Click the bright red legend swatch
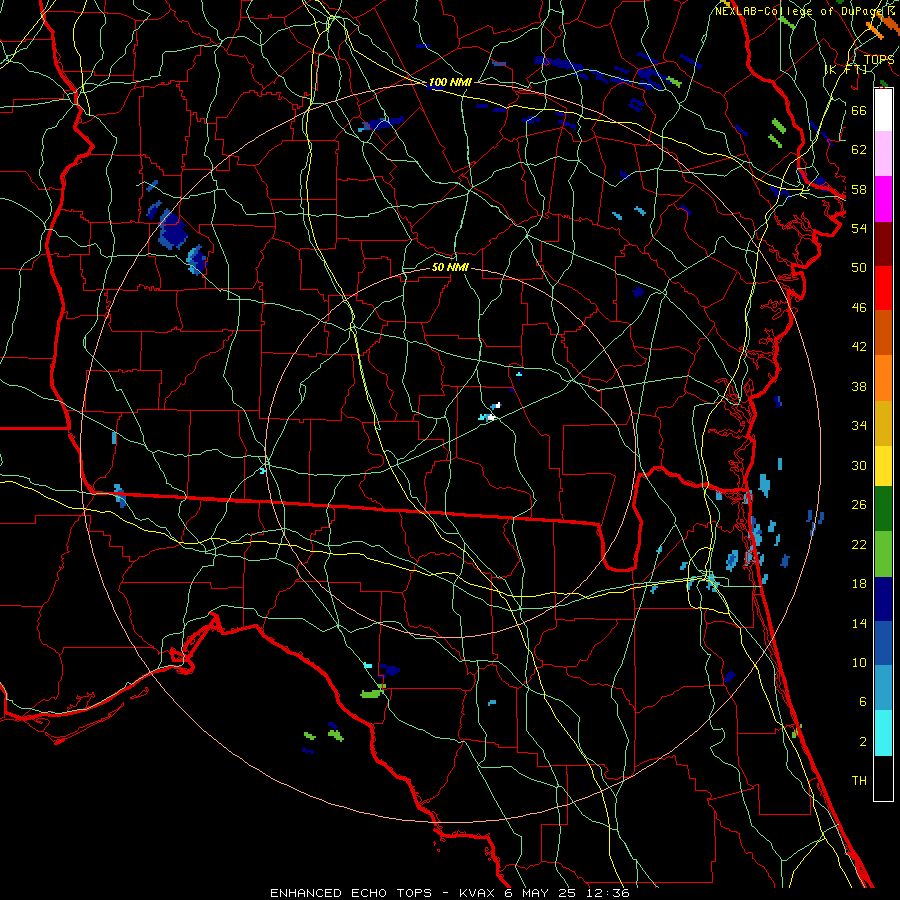The width and height of the screenshot is (900, 900). (883, 288)
